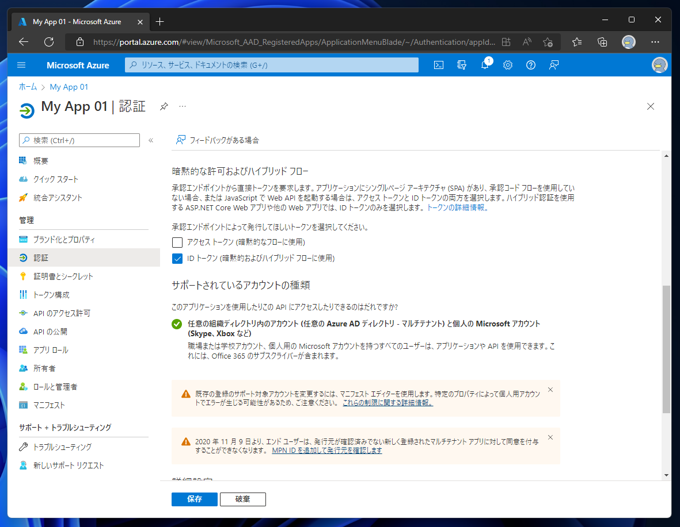Open the Azure account avatar menu

coord(659,65)
